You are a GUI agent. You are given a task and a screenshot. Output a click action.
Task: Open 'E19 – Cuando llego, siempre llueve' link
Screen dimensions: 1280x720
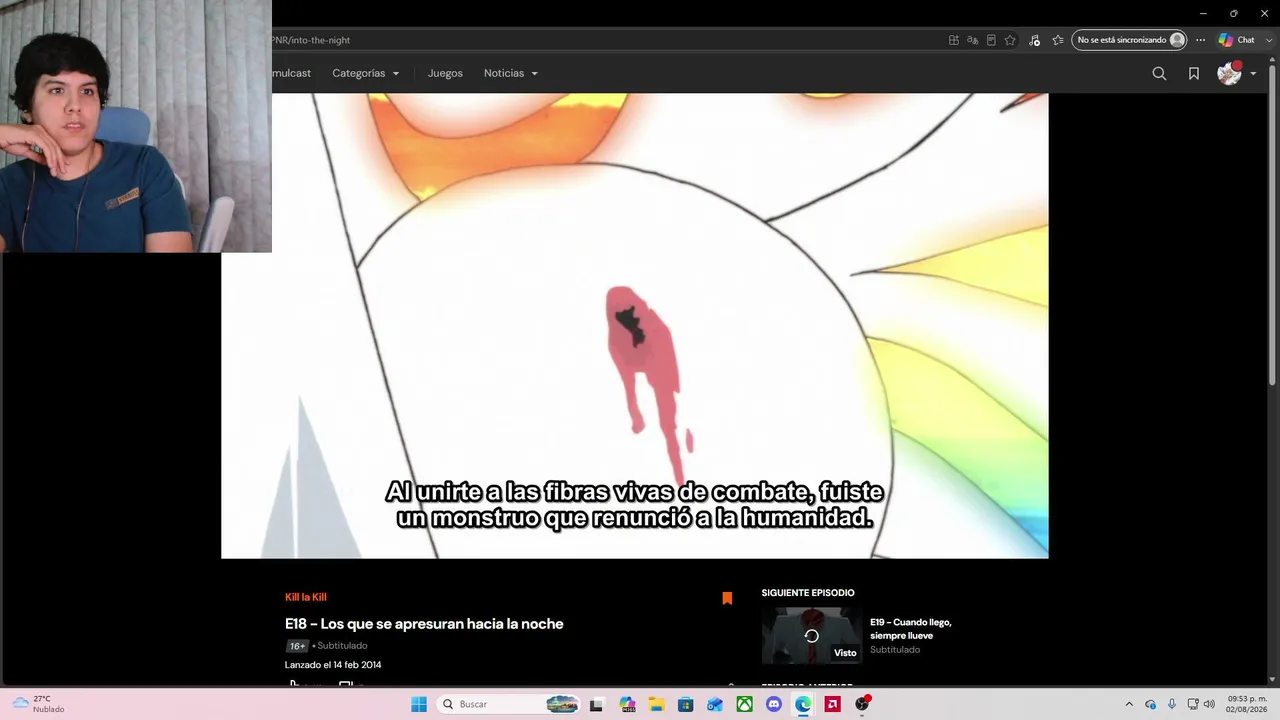[x=911, y=628]
